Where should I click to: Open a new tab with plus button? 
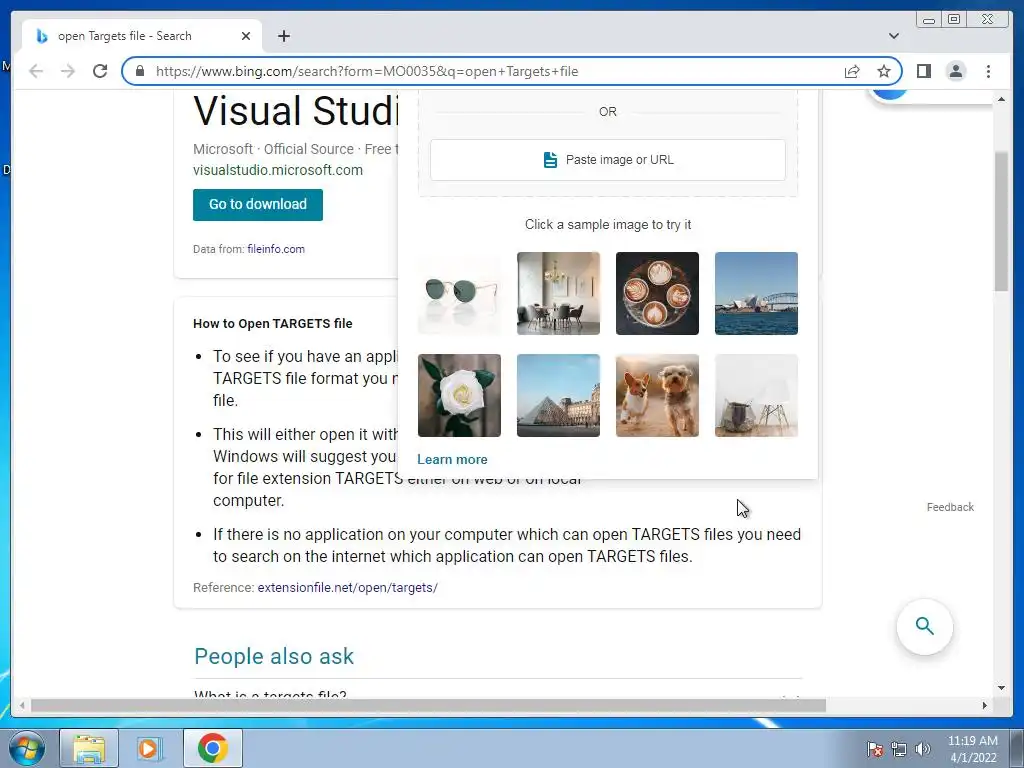(283, 36)
